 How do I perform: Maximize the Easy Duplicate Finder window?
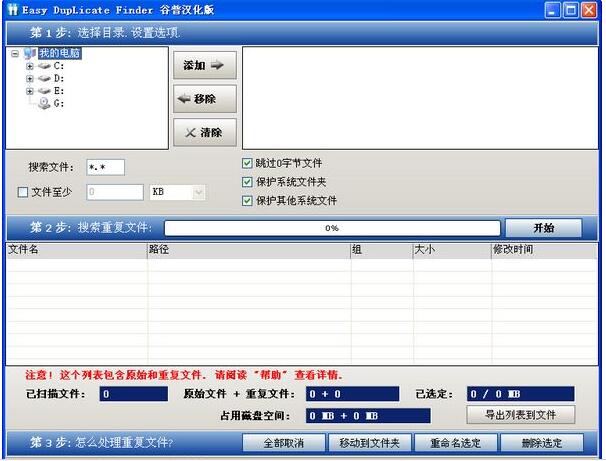[571, 10]
